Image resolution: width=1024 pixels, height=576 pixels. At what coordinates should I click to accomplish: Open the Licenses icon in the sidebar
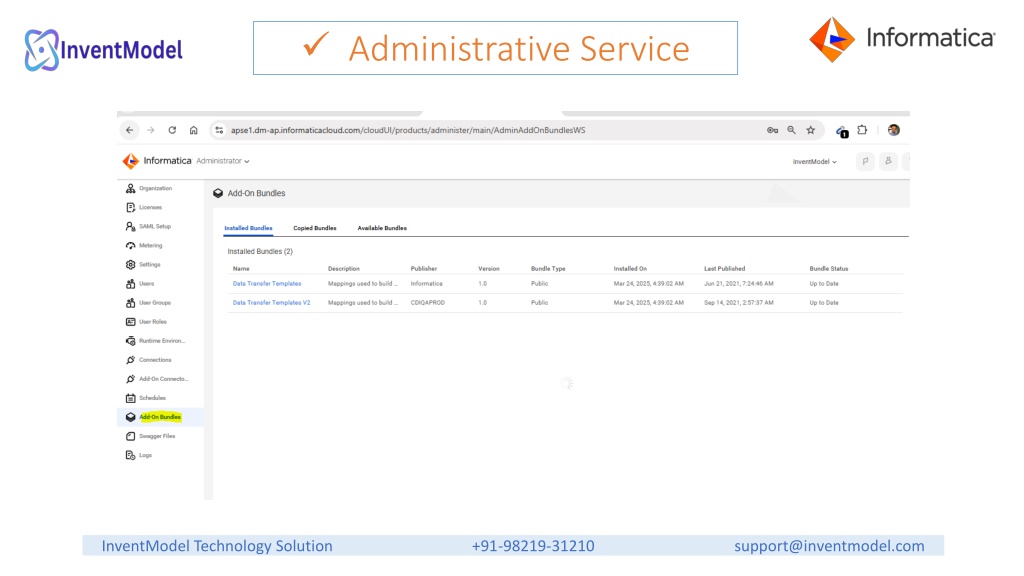[131, 207]
